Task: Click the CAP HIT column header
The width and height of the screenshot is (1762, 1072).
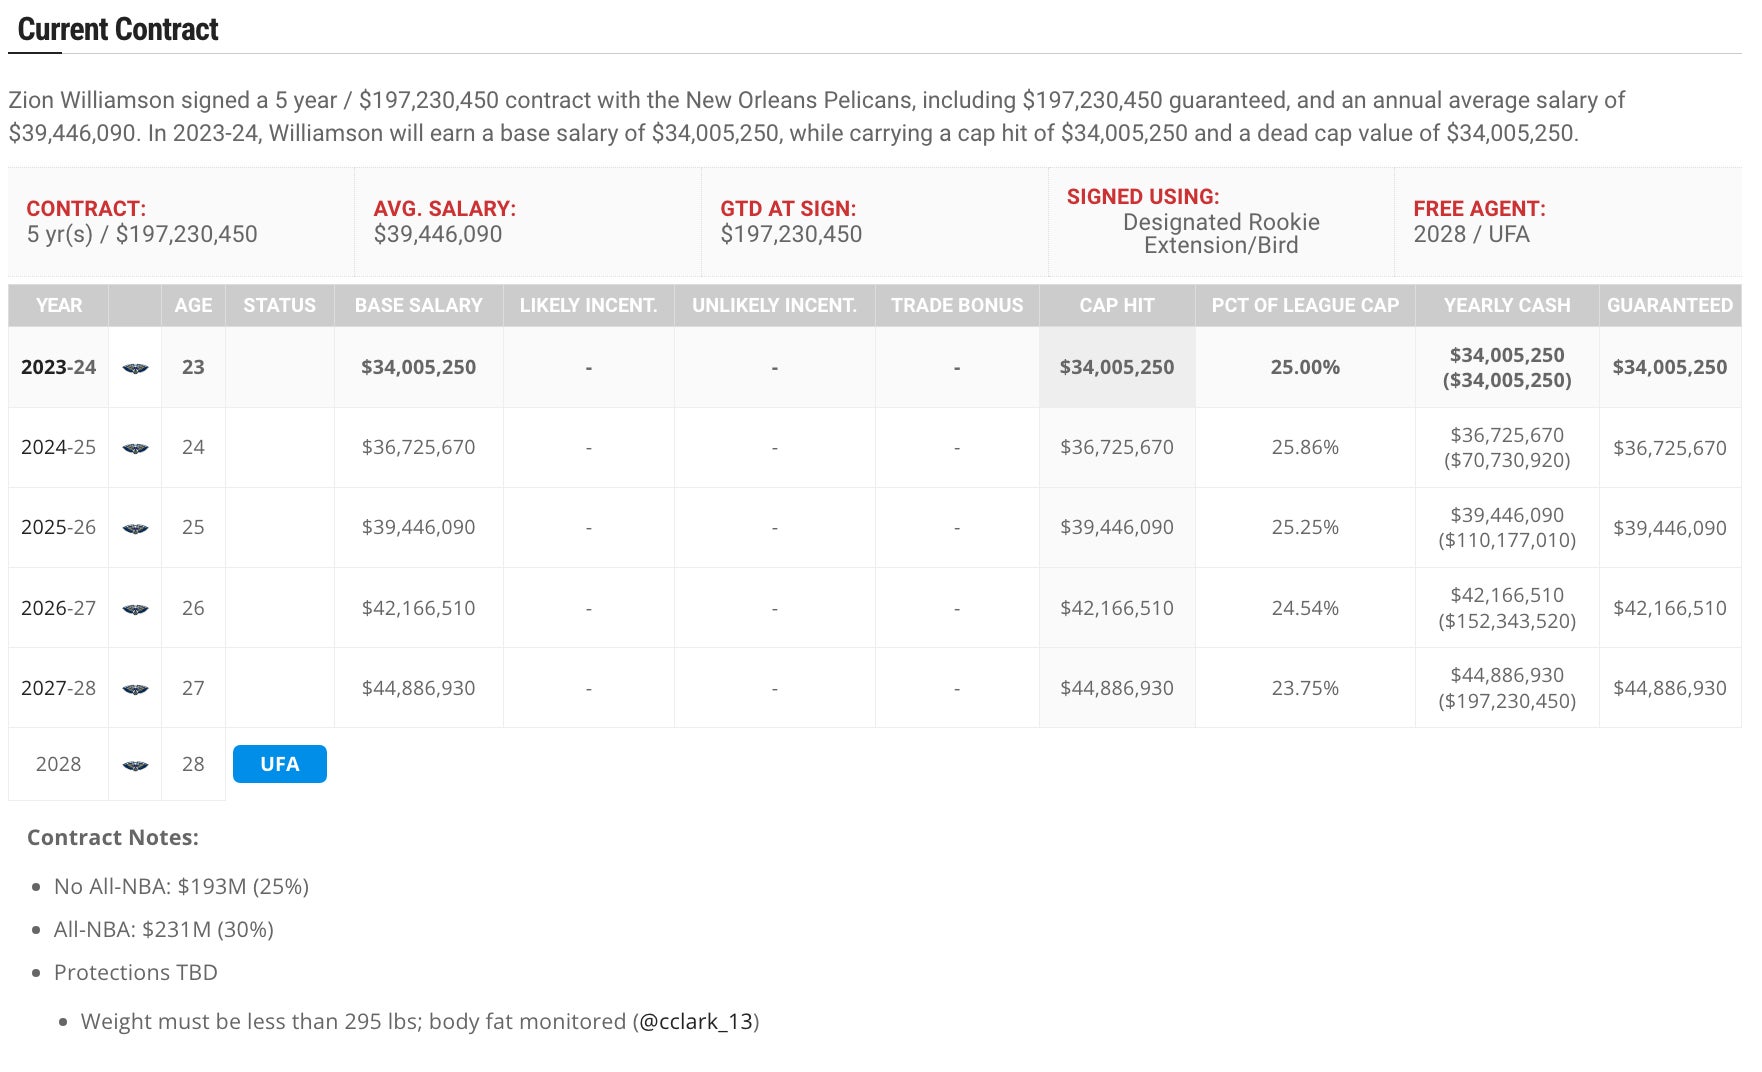Action: click(x=1116, y=305)
